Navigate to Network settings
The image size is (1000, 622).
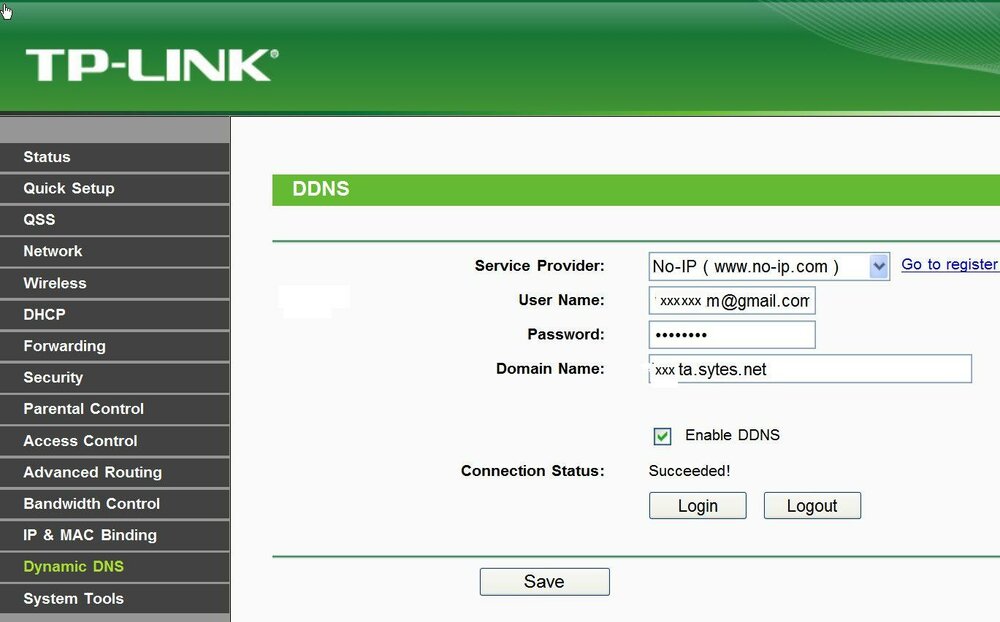(x=51, y=251)
